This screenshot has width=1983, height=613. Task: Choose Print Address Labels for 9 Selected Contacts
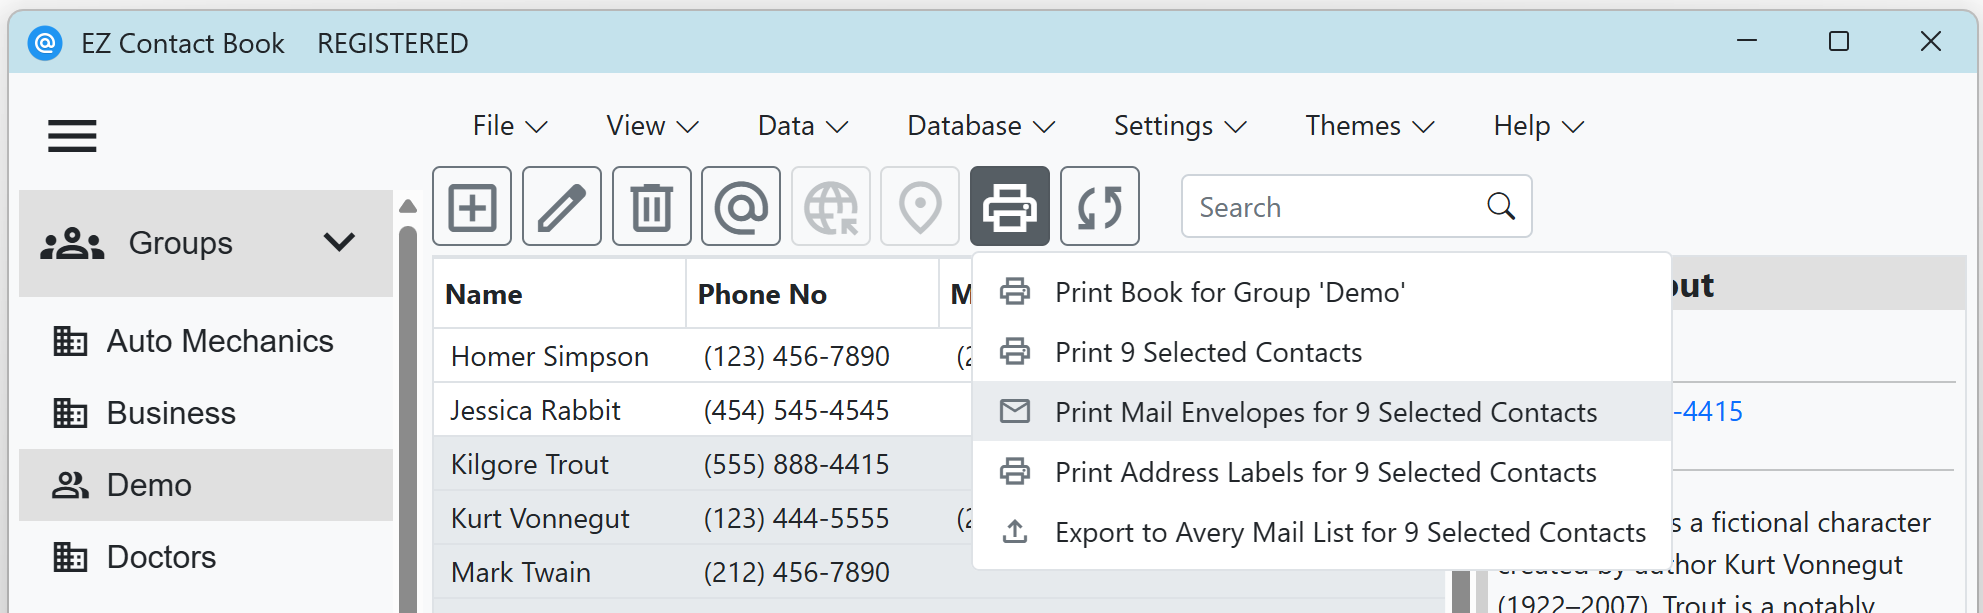coord(1322,472)
